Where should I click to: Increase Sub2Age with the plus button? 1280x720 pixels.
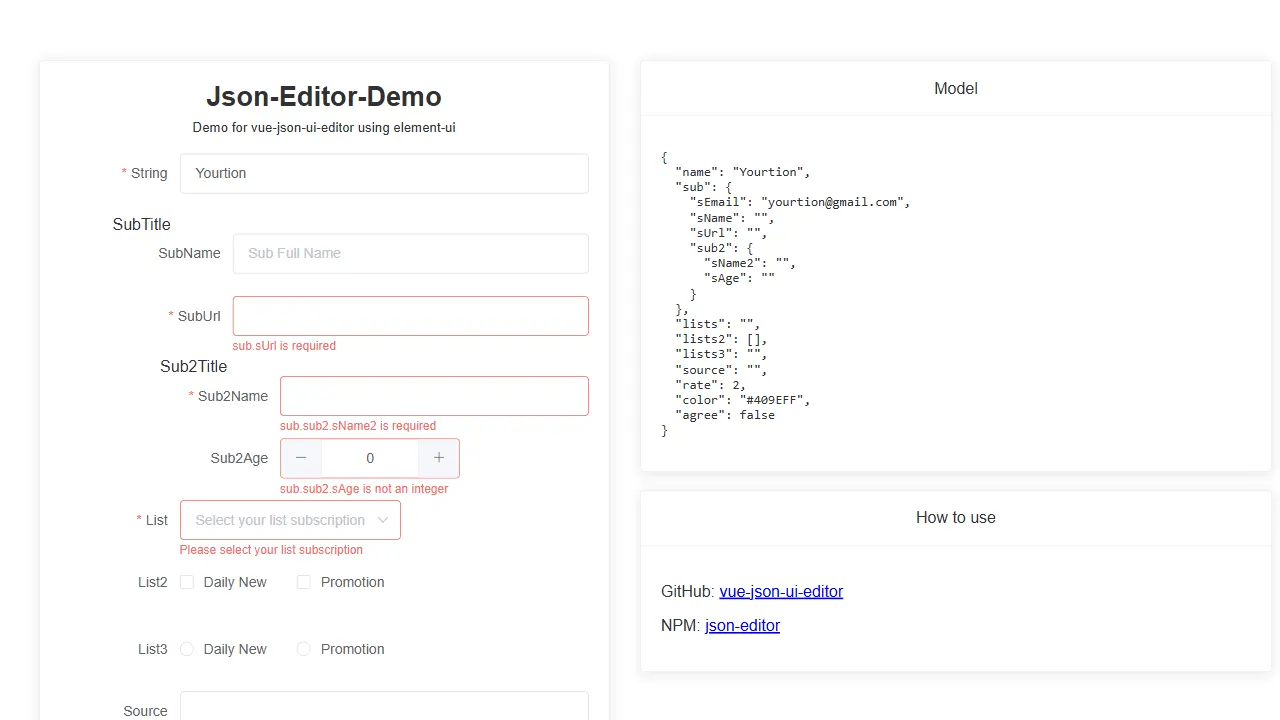[438, 458]
